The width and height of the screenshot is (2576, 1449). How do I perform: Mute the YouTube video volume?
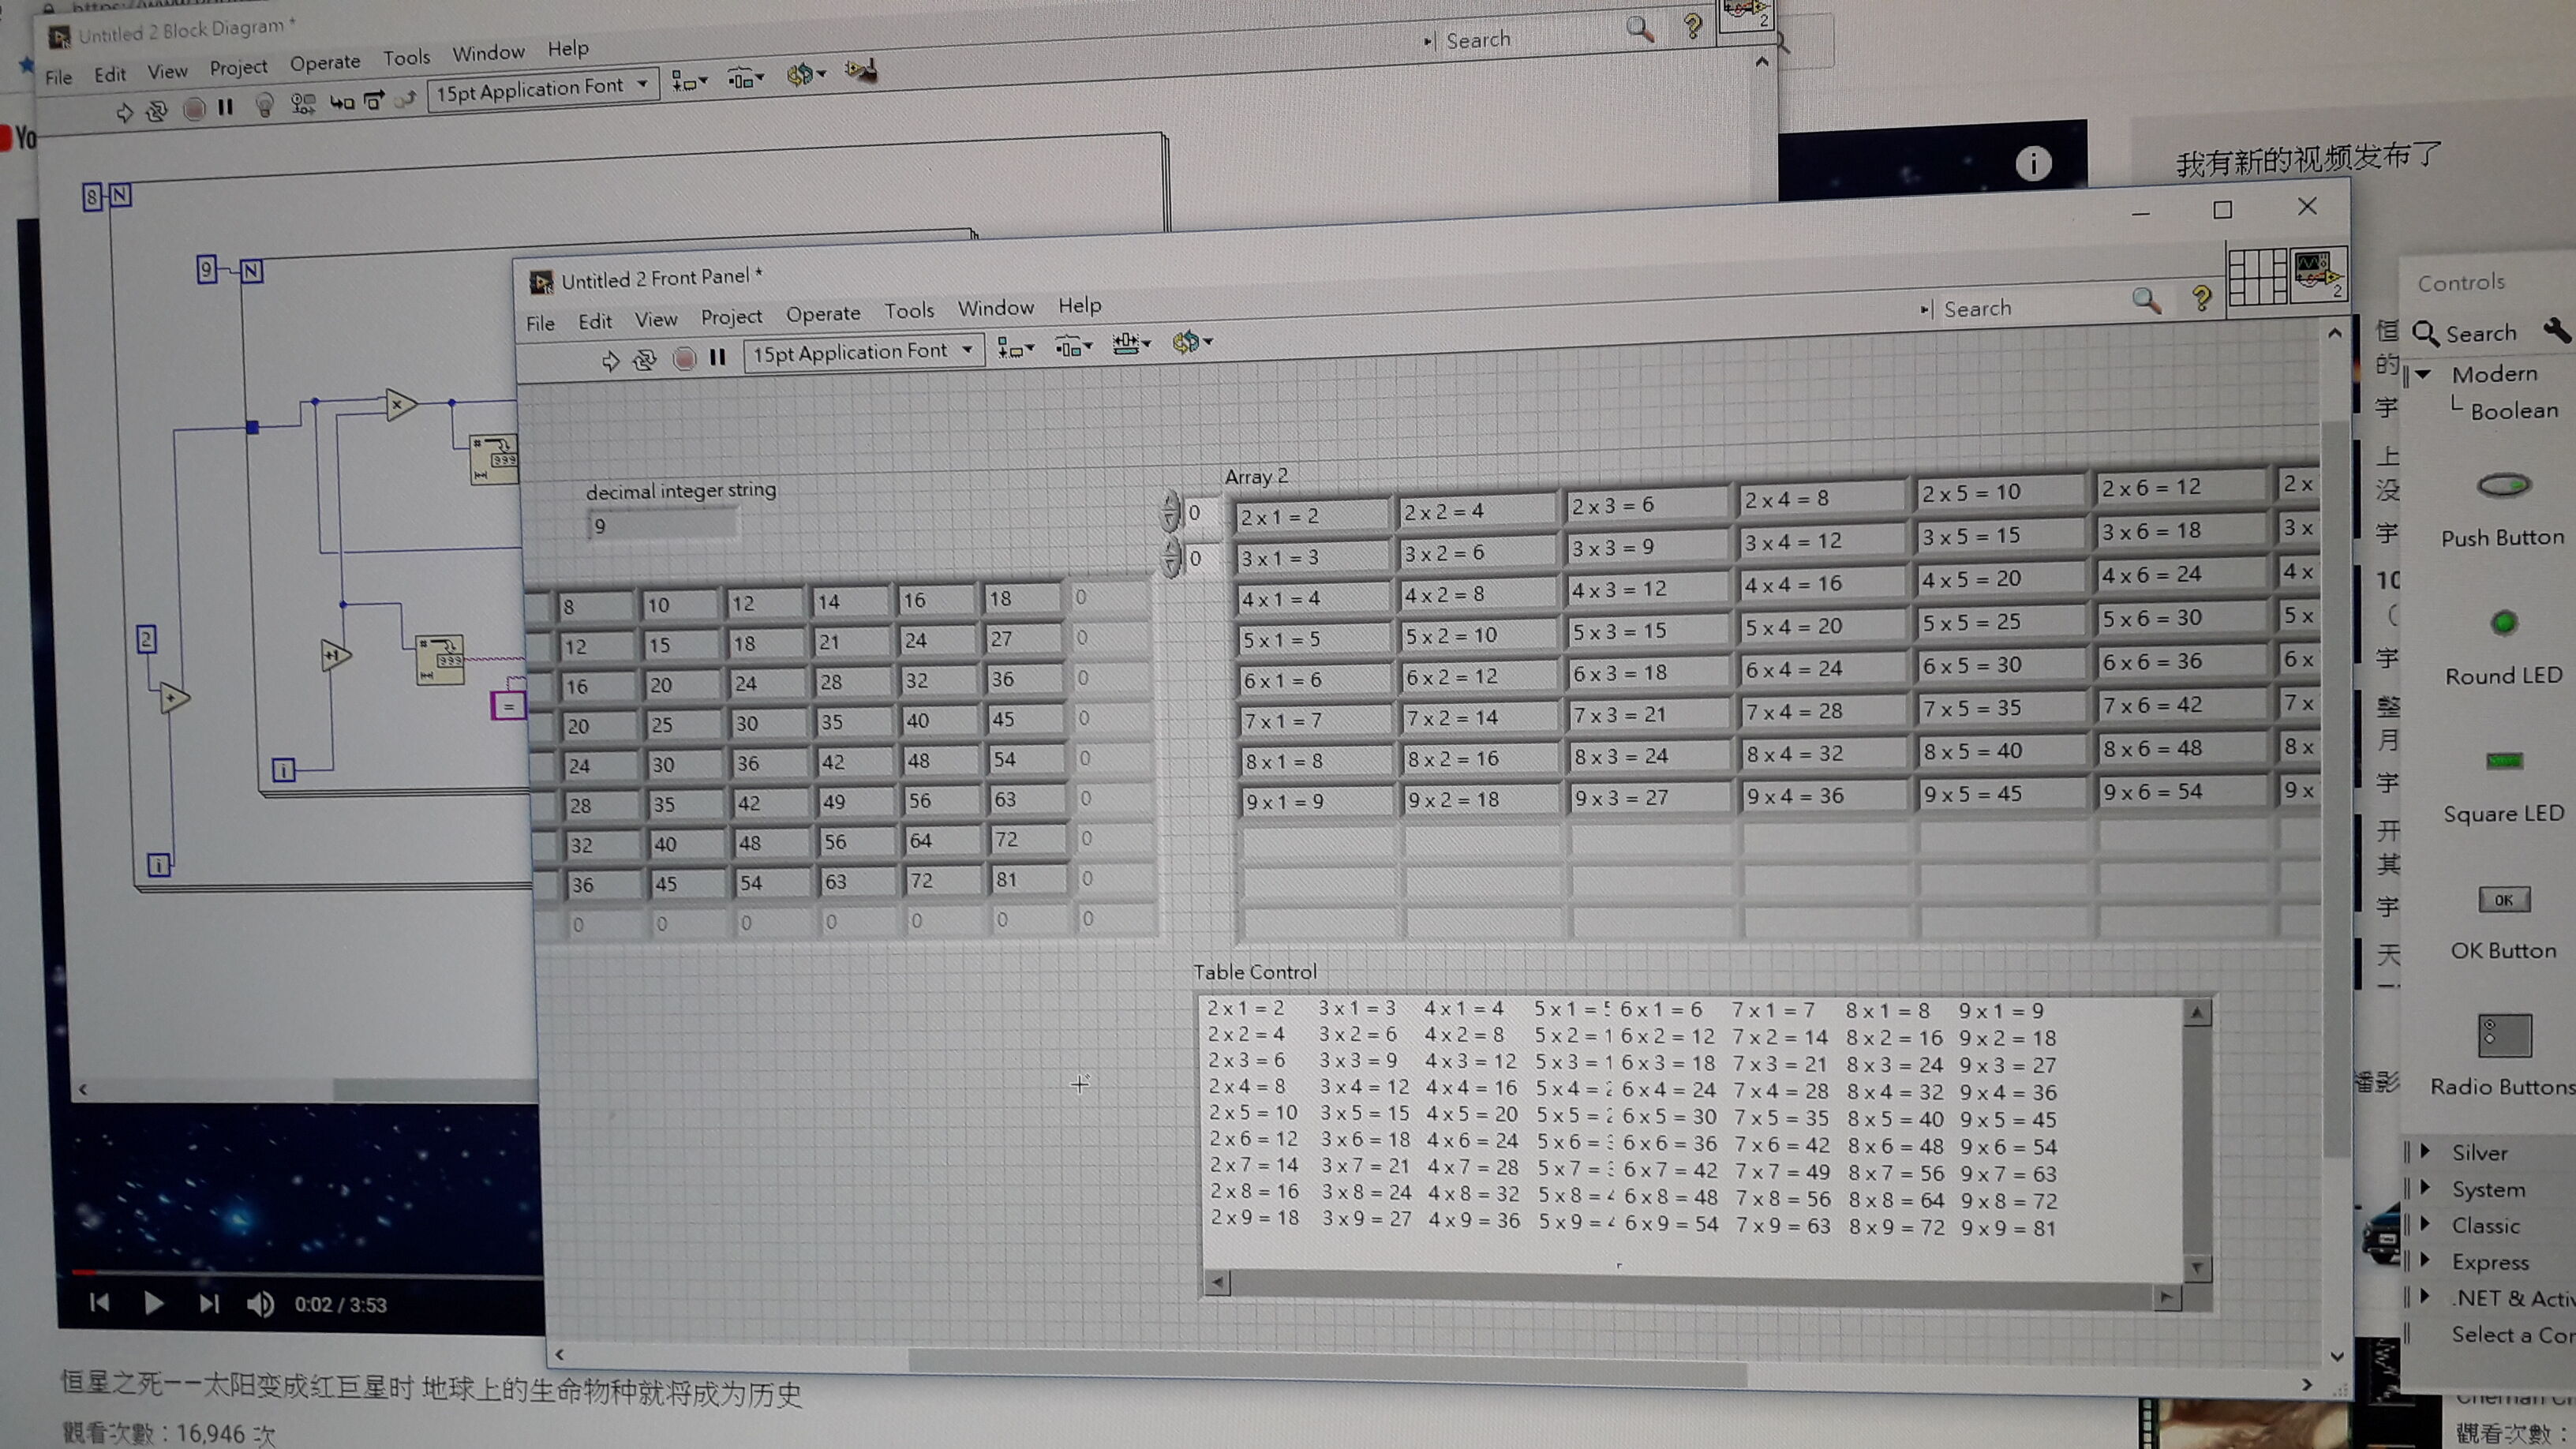(260, 1304)
